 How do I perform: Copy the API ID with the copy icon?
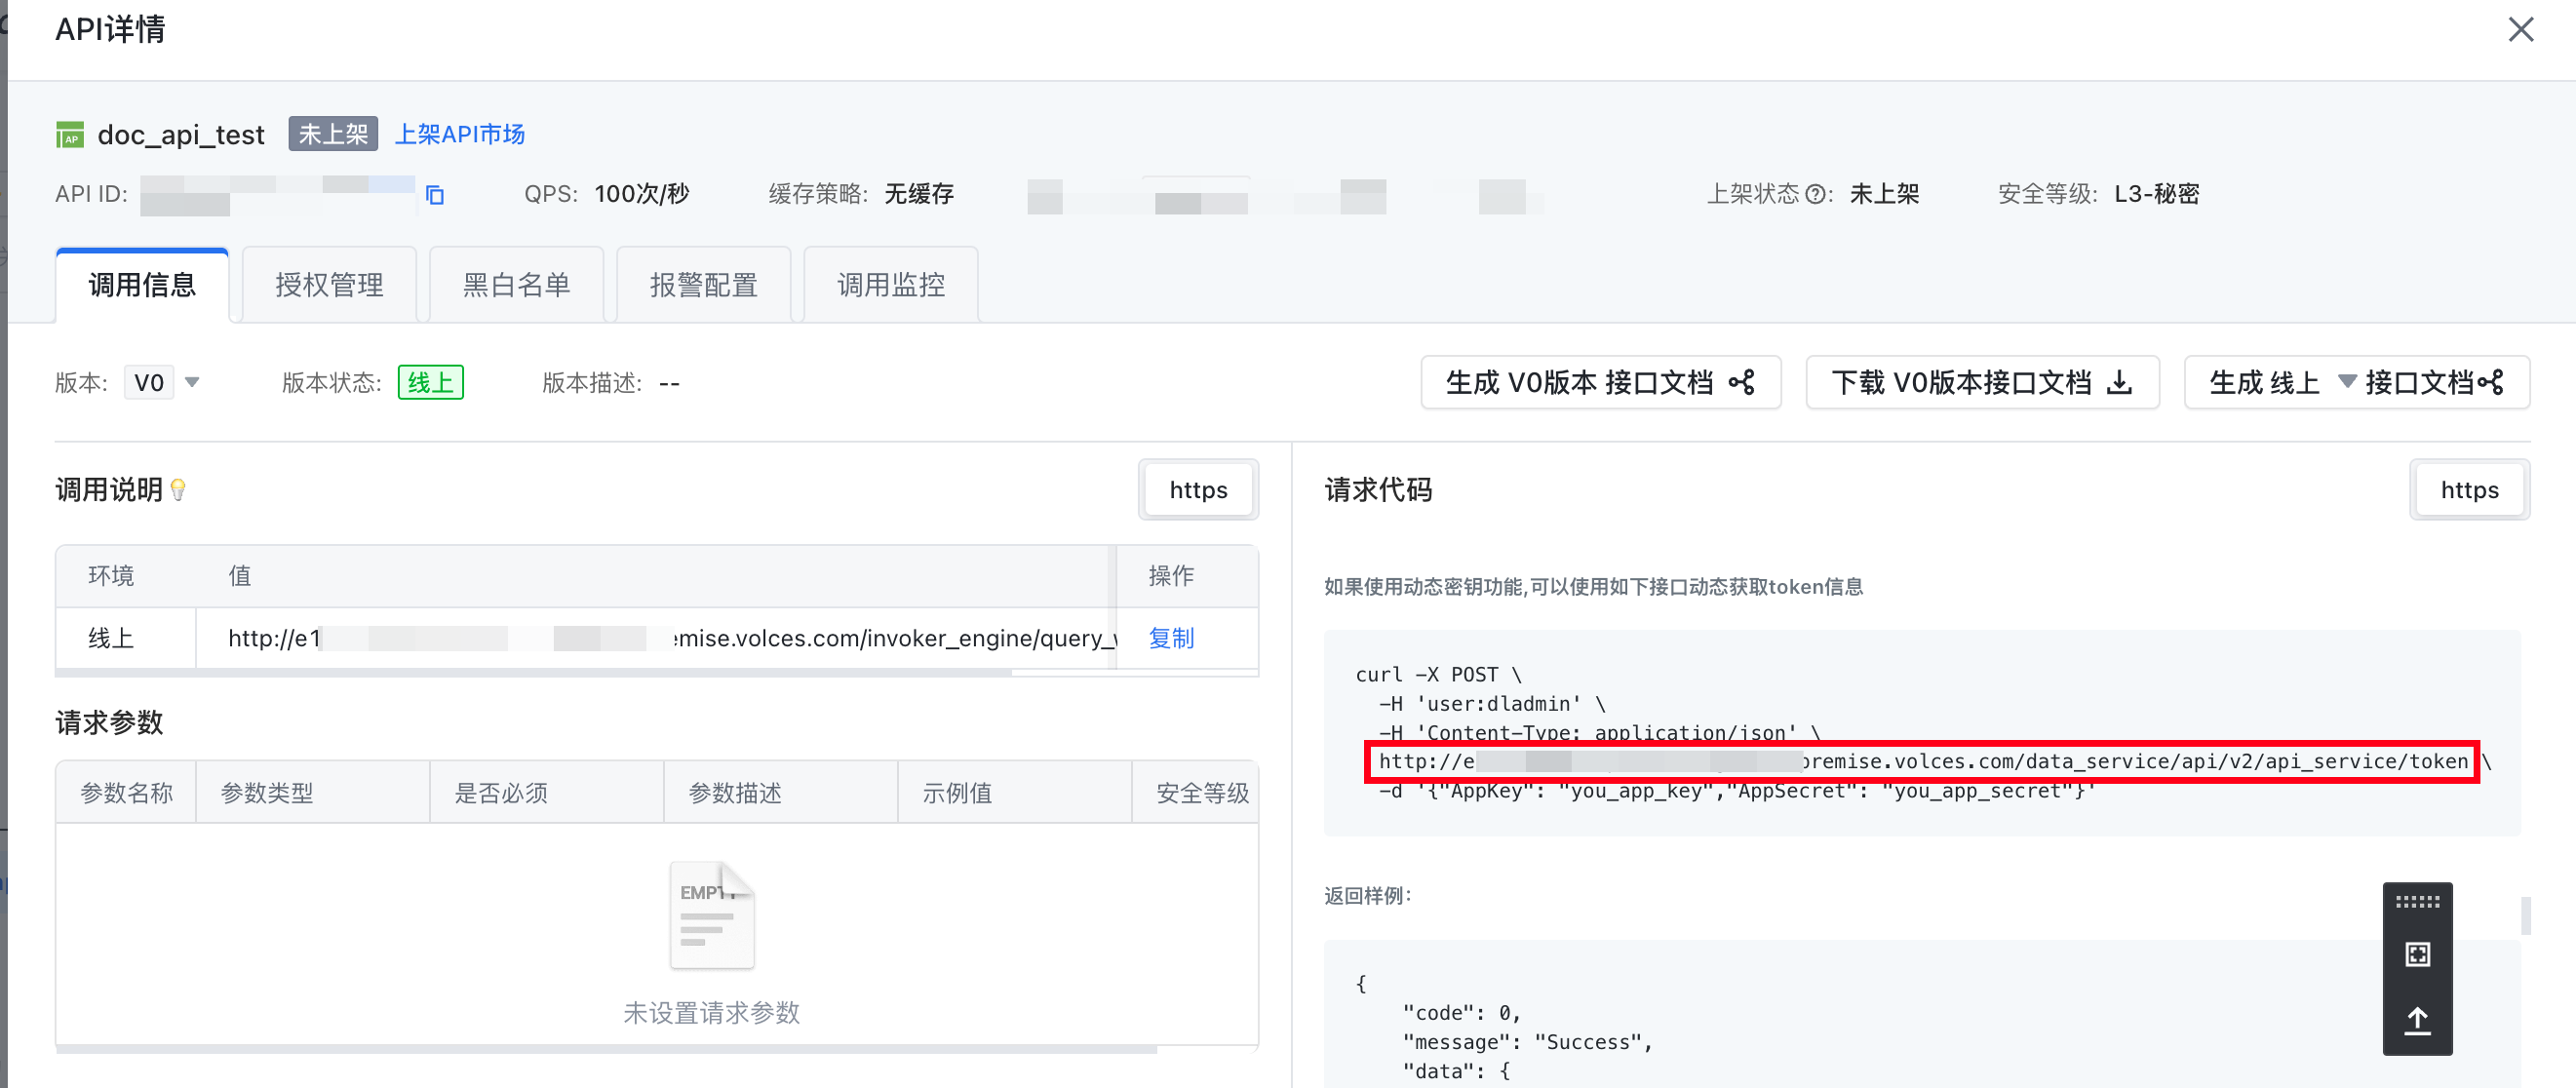(435, 195)
